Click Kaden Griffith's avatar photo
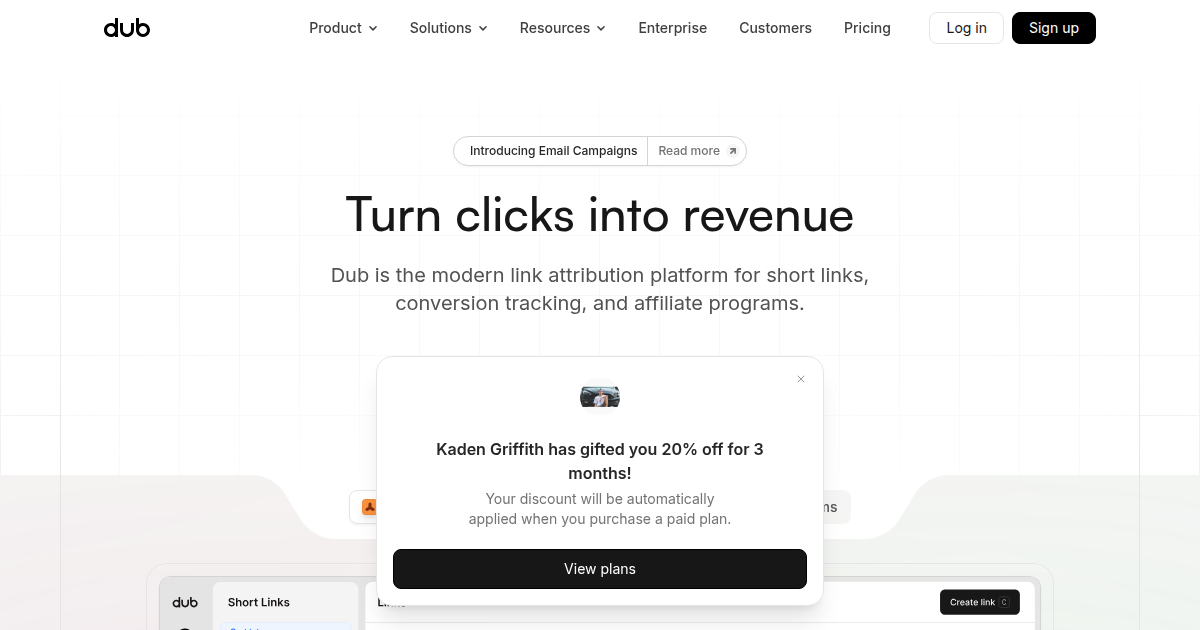This screenshot has height=630, width=1200. point(600,396)
